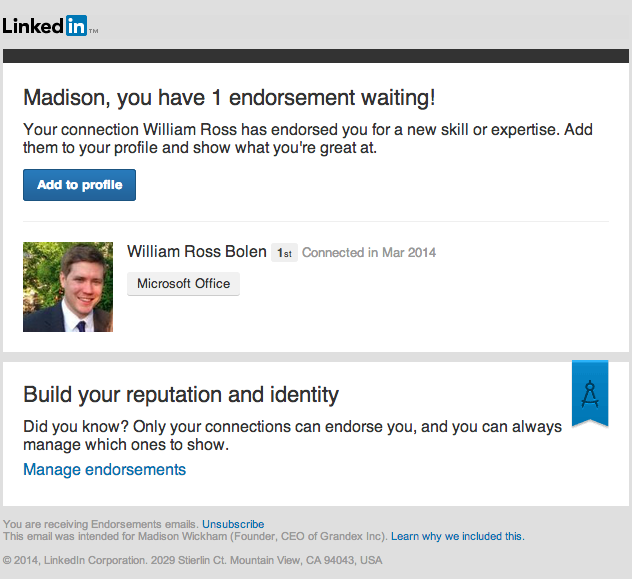The image size is (632, 579).
Task: Click the LinkedIn logo in the header
Action: [48, 26]
